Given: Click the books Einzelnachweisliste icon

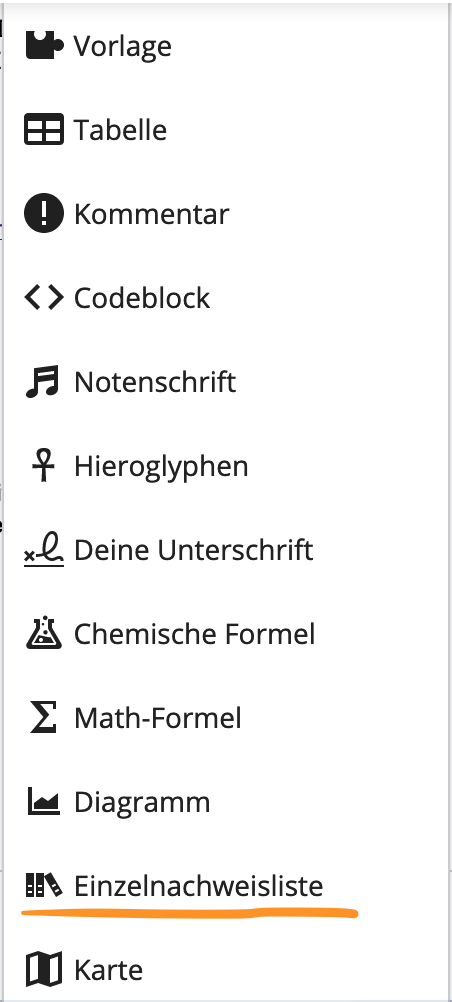Looking at the screenshot, I should [44, 885].
